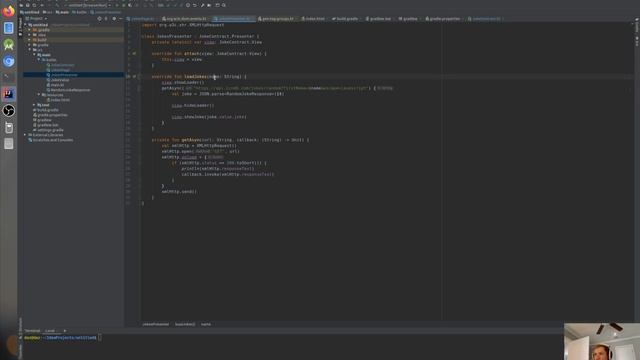Collapse the kotlin folder arrow
This screenshot has width=640, height=360.
(39, 60)
